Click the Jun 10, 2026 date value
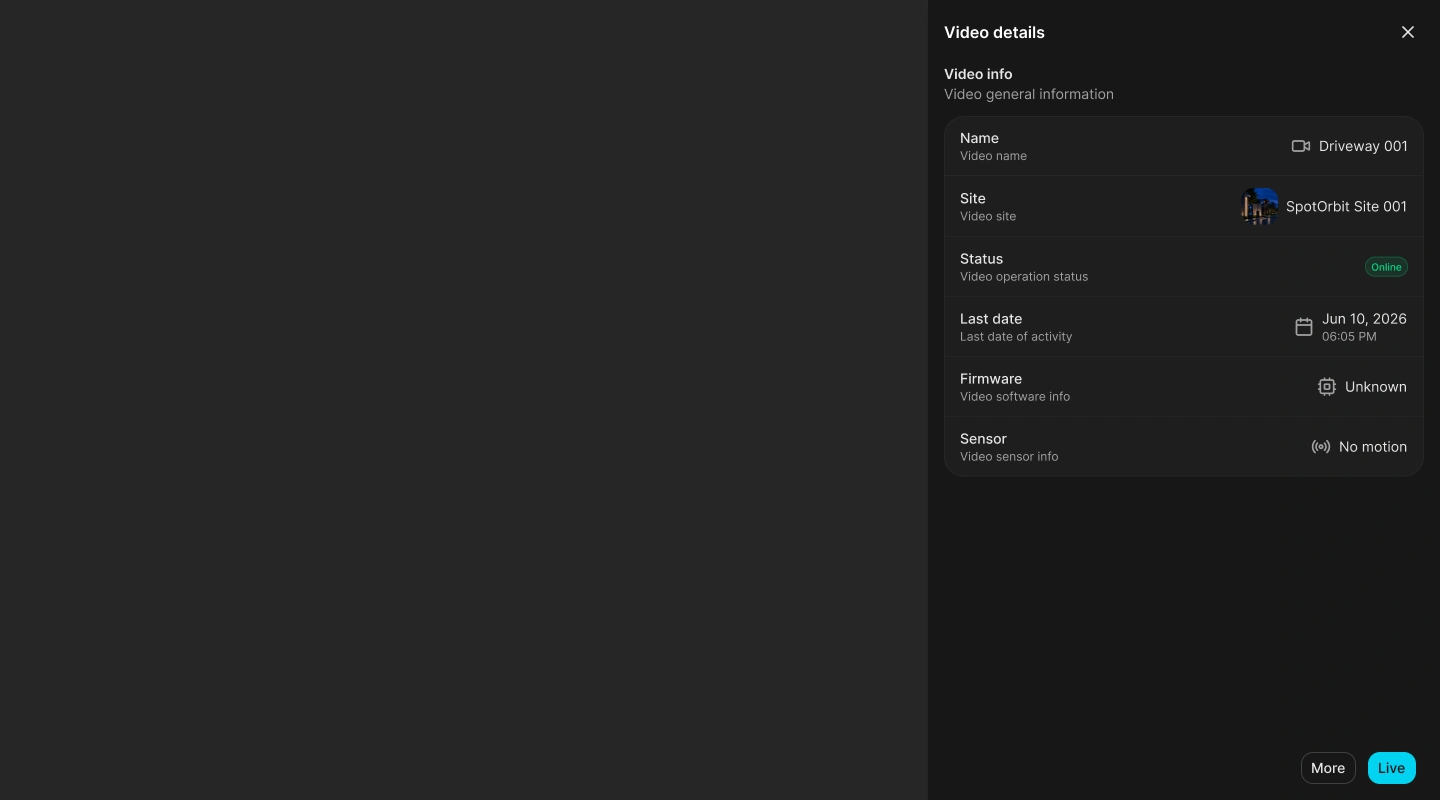Screen dimensions: 1440x800 (1364, 318)
